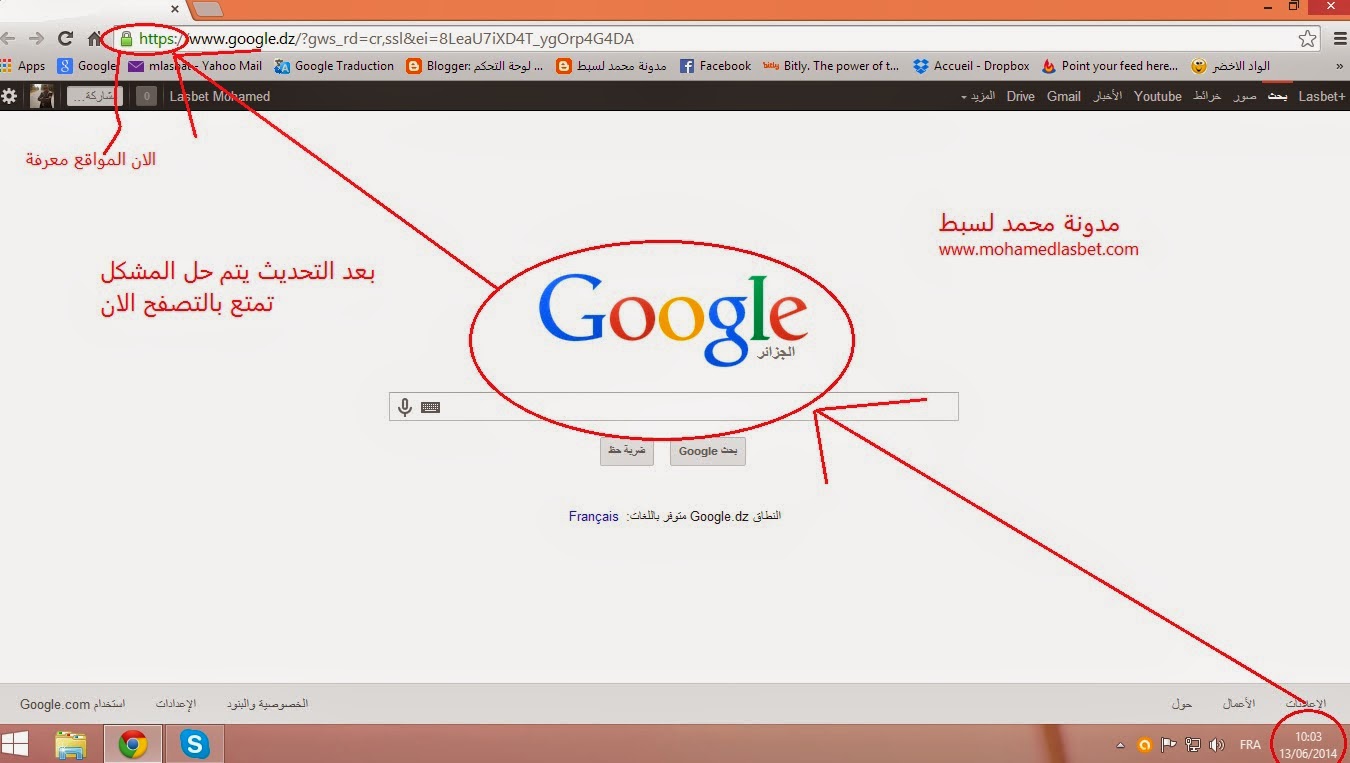The image size is (1350, 763).
Task: Click the browser Back arrow
Action: [8, 39]
